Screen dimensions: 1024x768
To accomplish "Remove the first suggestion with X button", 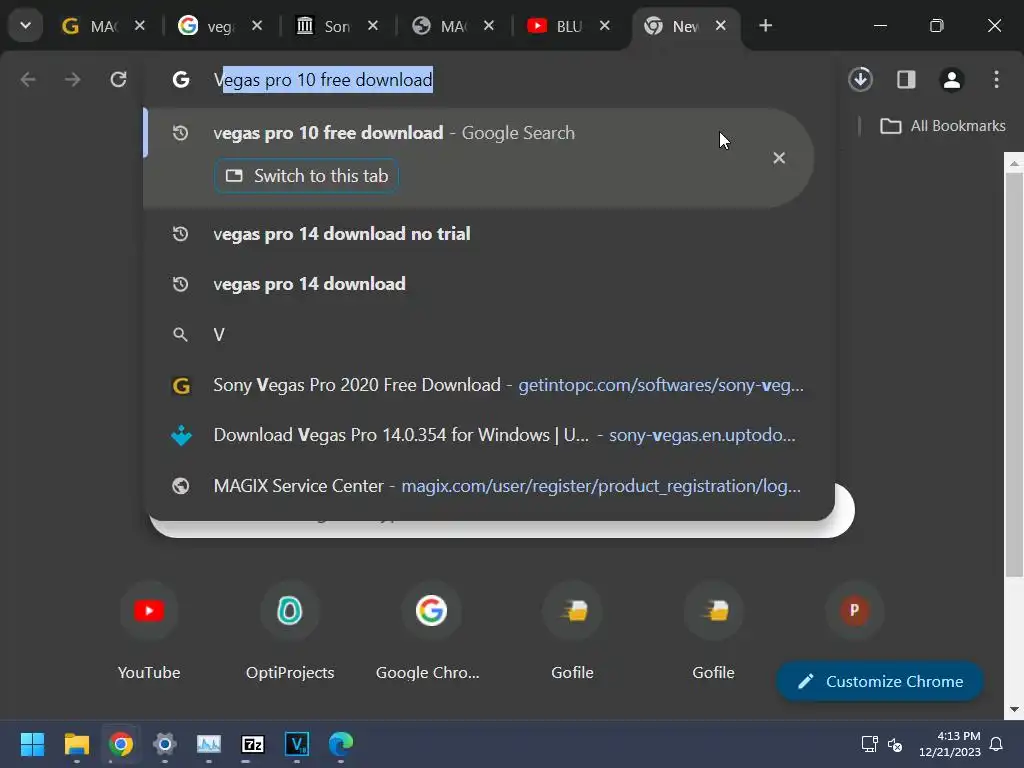I will (778, 158).
